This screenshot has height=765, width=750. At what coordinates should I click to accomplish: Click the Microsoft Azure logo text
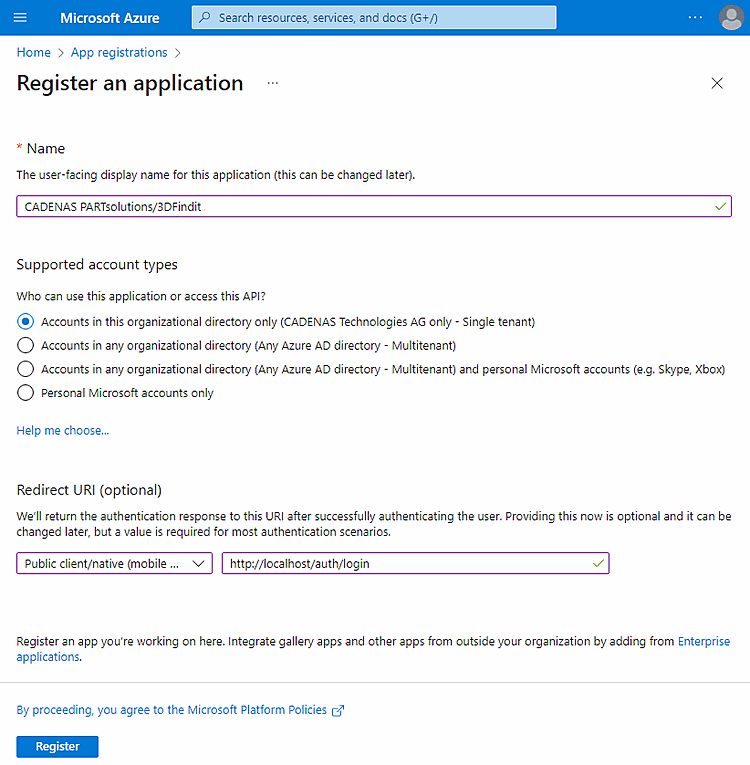(110, 18)
